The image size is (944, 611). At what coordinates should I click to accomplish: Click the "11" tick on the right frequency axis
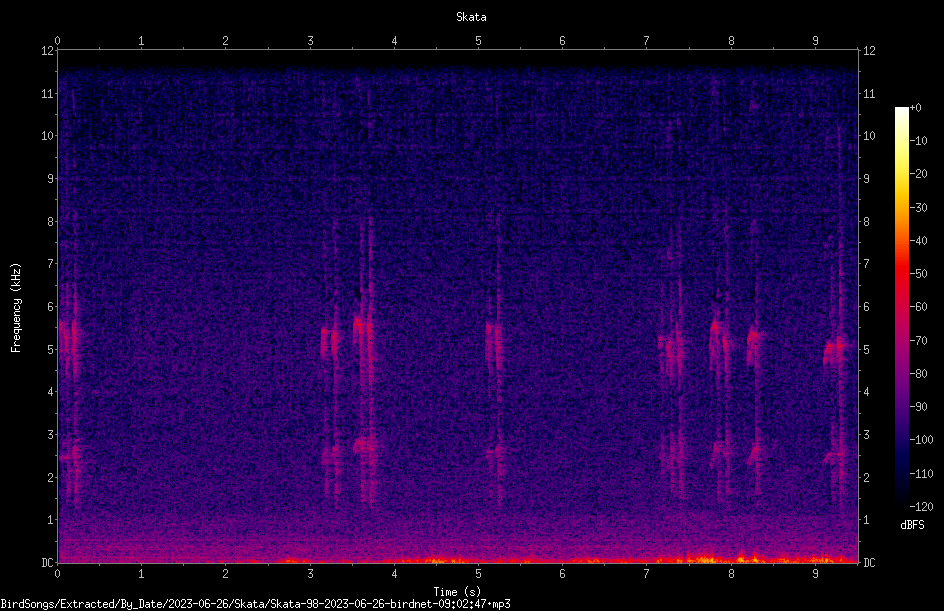[x=869, y=93]
